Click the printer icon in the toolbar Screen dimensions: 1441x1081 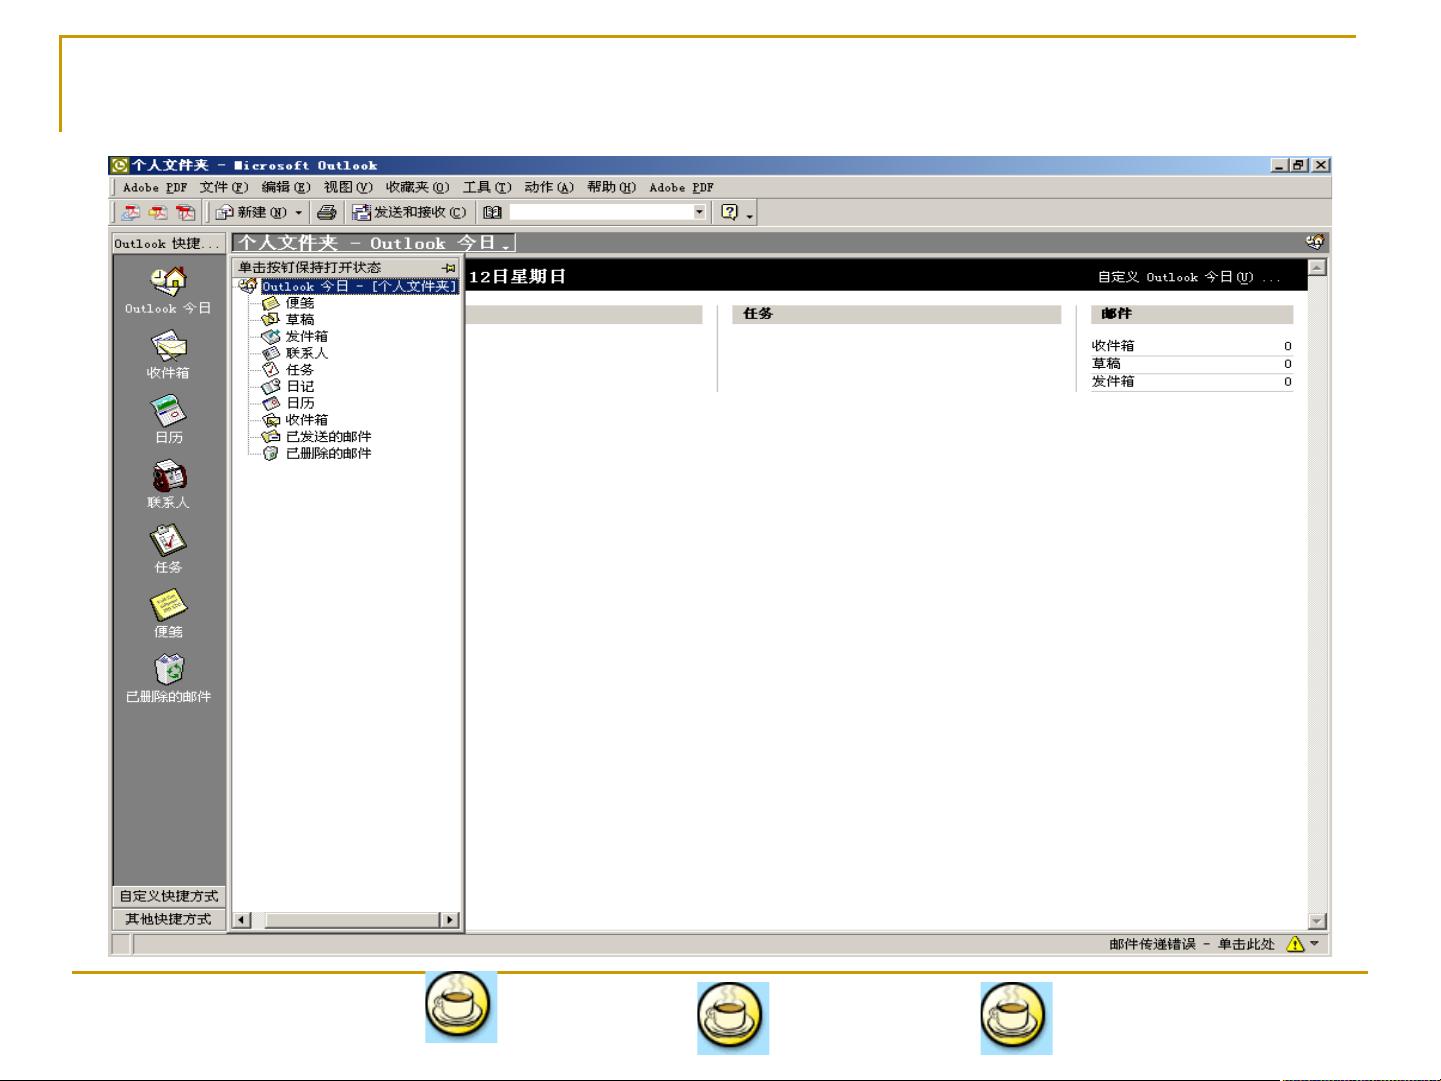pos(326,212)
